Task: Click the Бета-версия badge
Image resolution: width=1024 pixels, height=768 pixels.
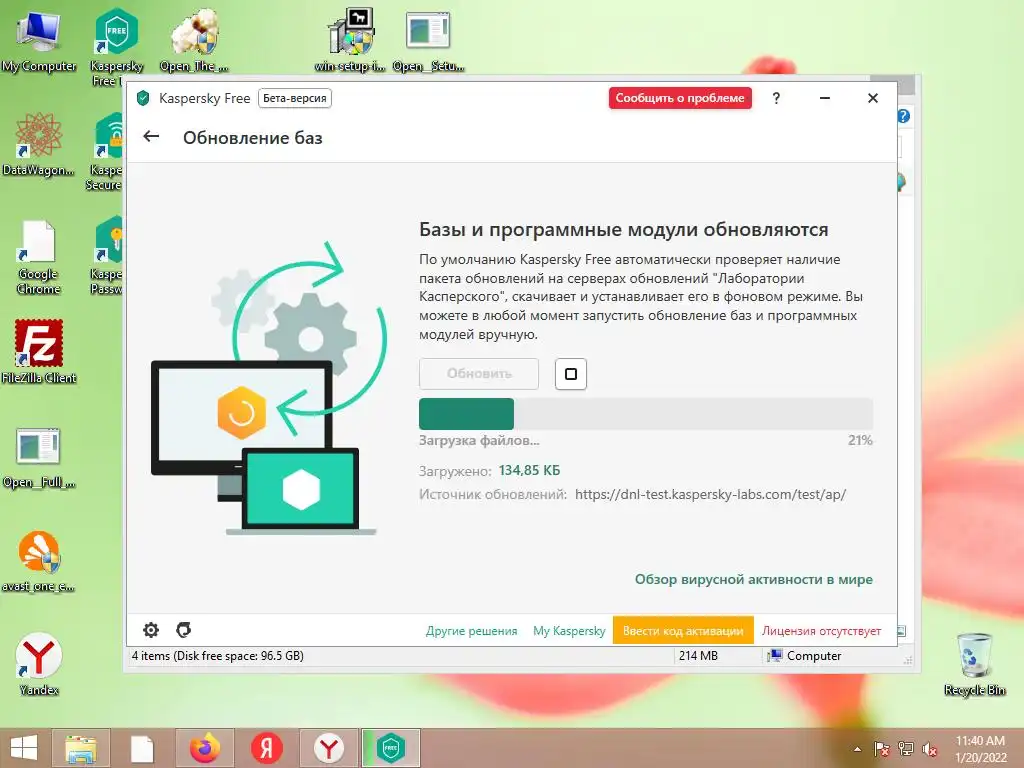Action: click(295, 98)
